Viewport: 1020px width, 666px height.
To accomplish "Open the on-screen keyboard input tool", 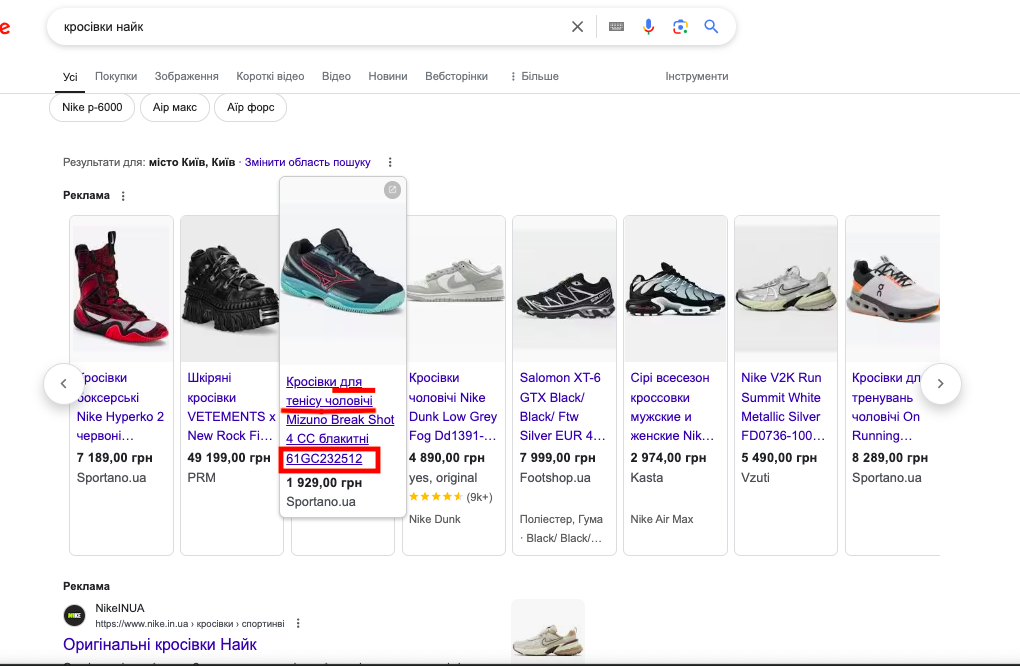I will [616, 27].
